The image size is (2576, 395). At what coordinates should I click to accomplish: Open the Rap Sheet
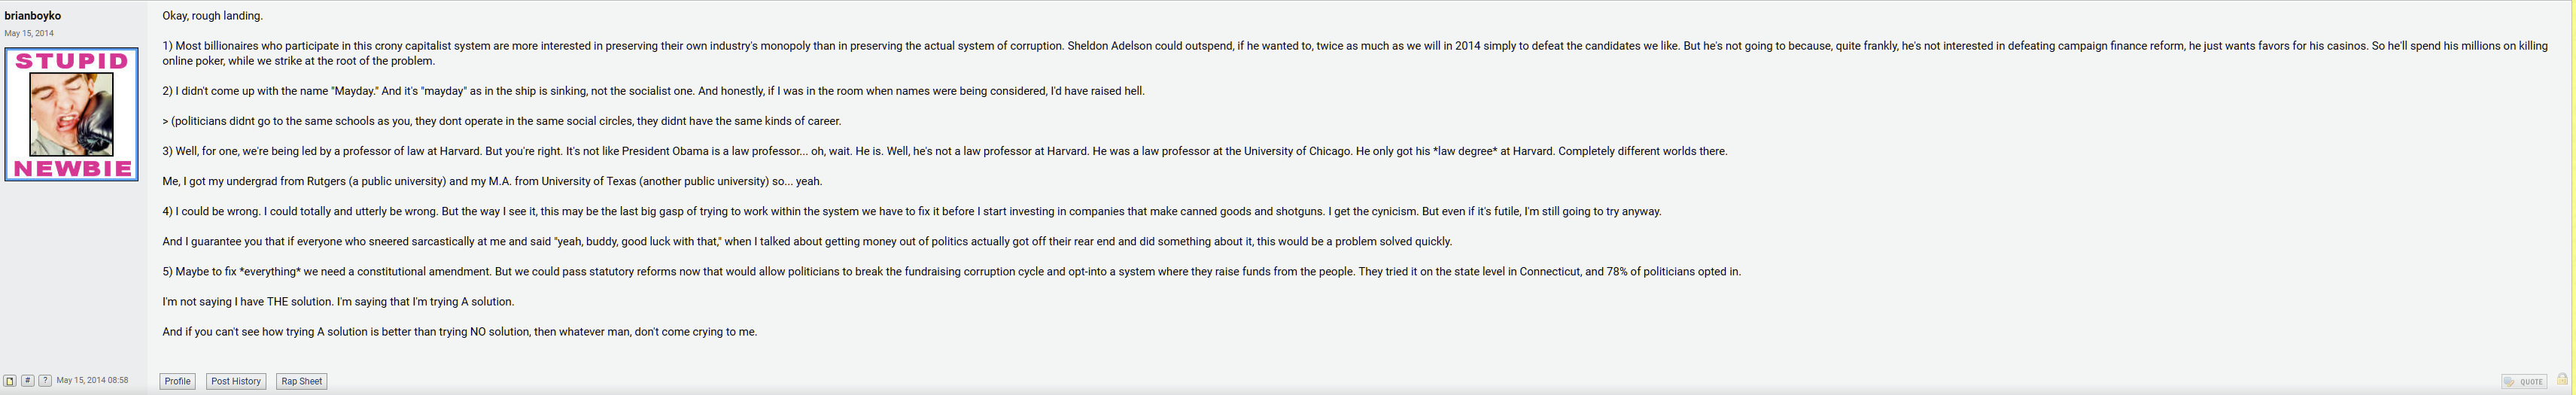click(301, 381)
